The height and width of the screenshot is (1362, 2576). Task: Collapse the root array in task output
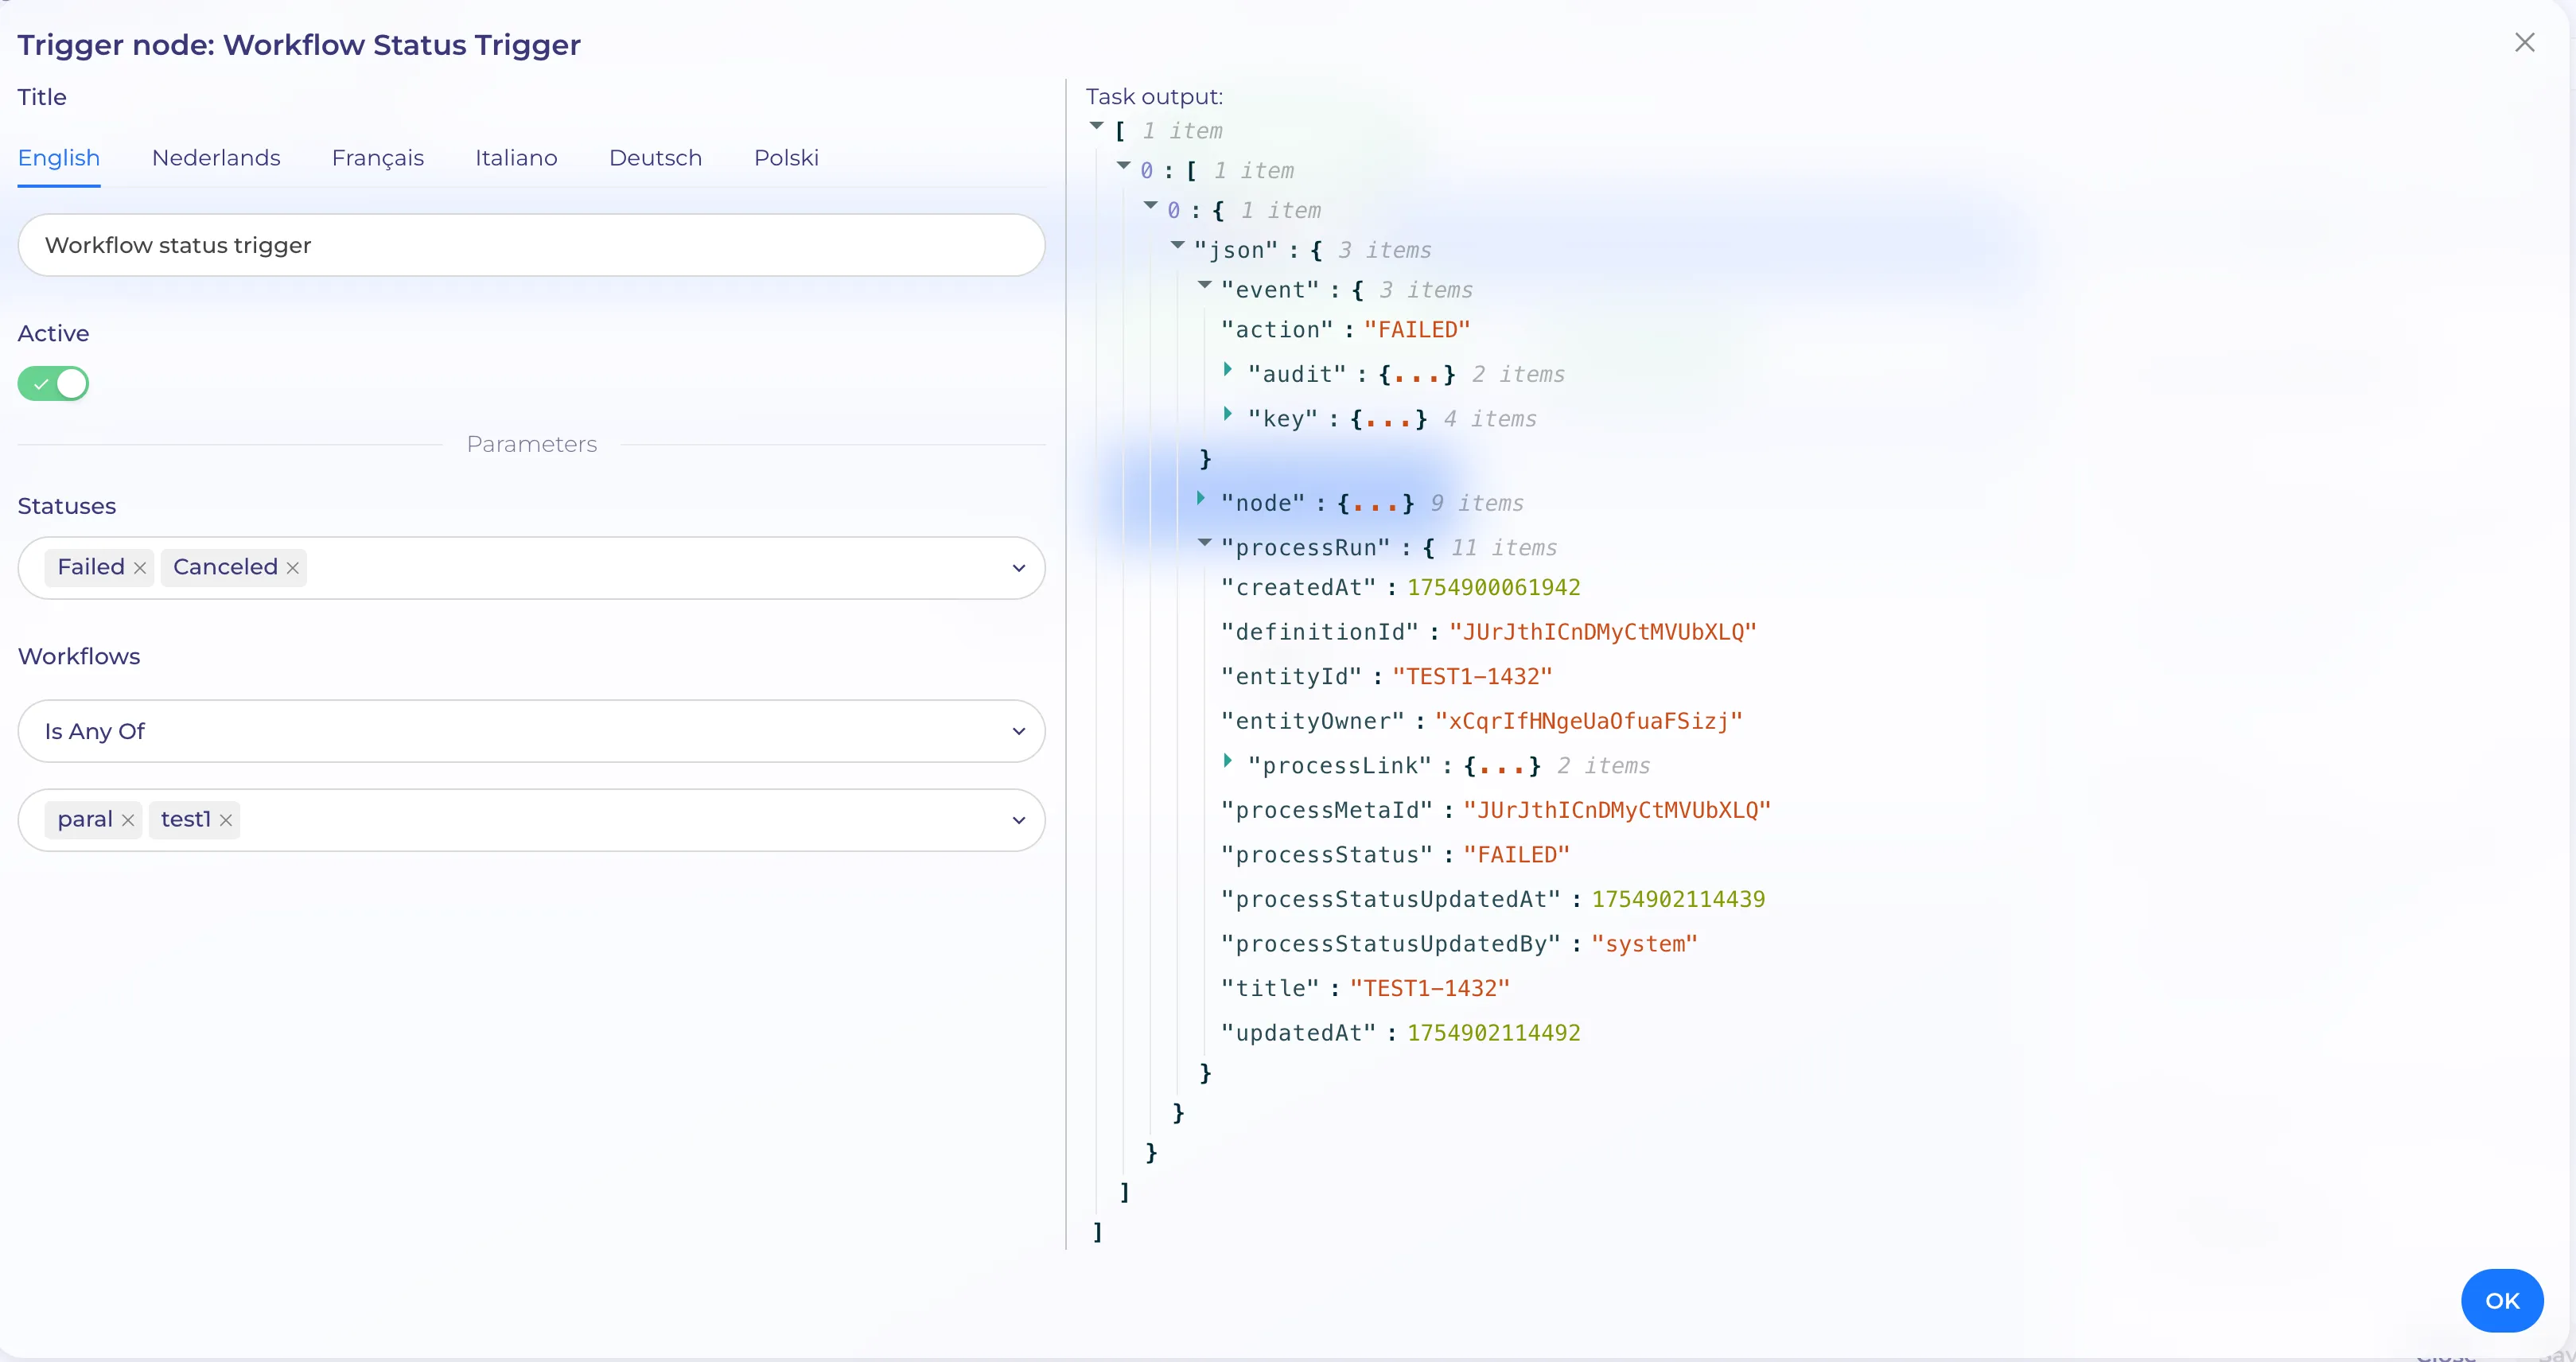pos(1097,127)
